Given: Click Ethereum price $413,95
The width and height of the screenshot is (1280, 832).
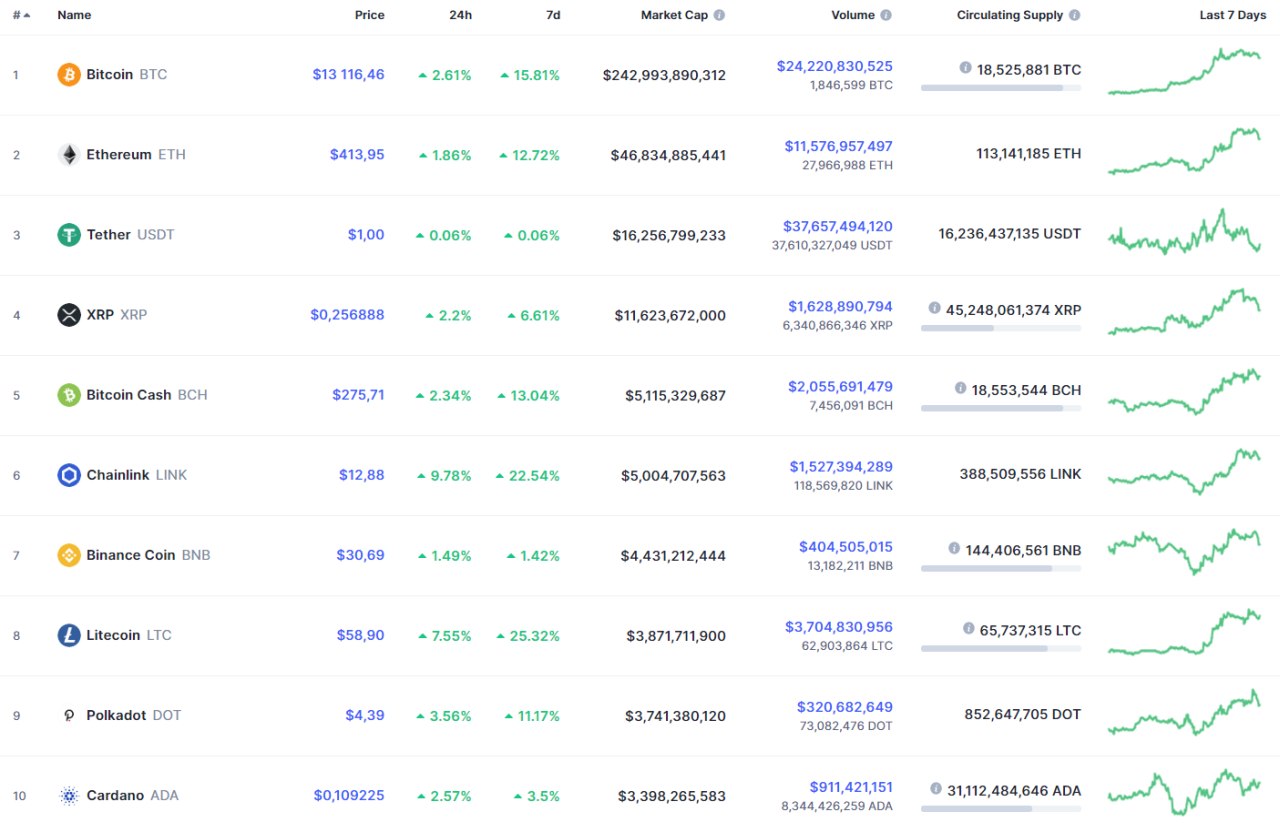Looking at the screenshot, I should click(x=357, y=155).
